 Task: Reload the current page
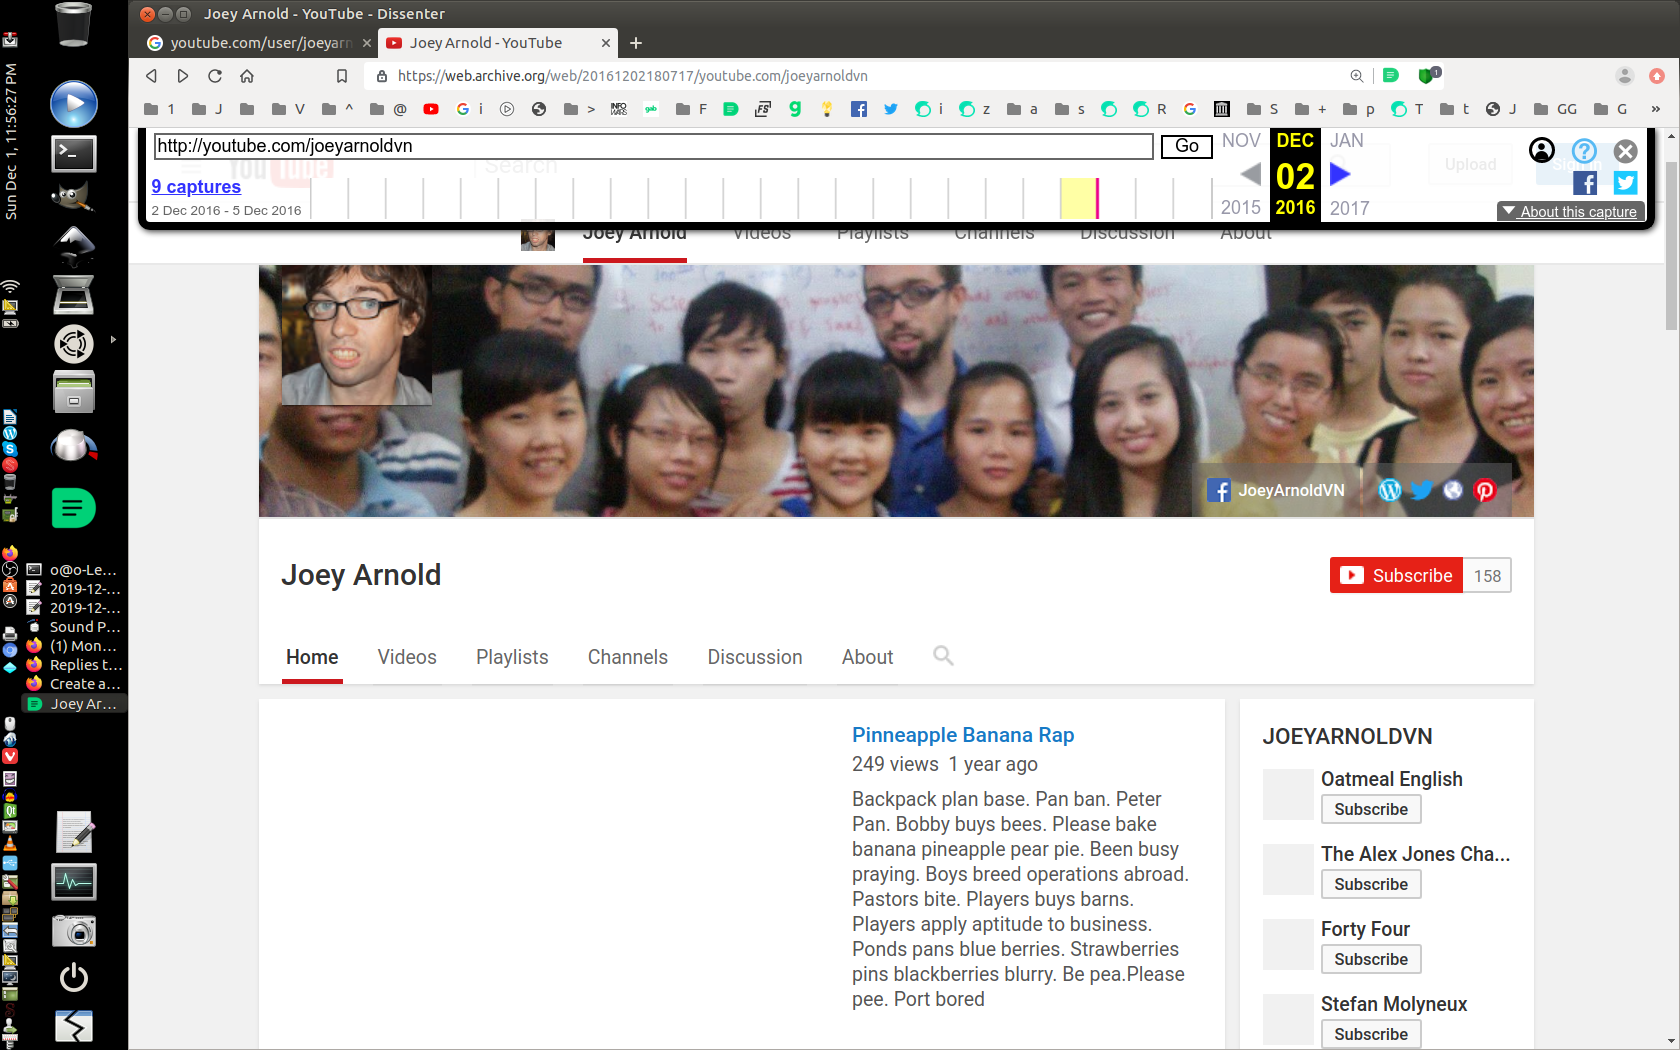[x=215, y=76]
